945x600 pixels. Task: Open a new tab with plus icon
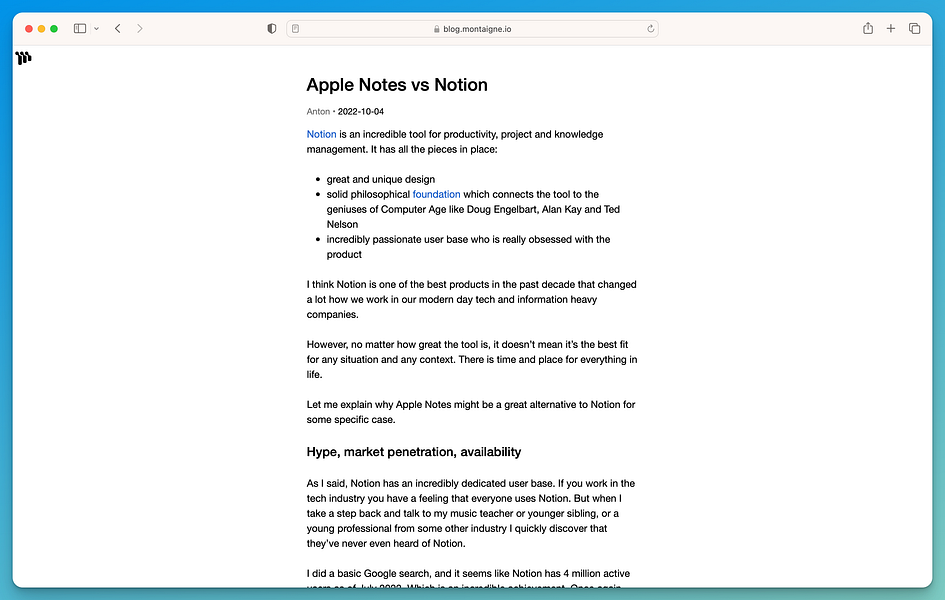click(891, 28)
